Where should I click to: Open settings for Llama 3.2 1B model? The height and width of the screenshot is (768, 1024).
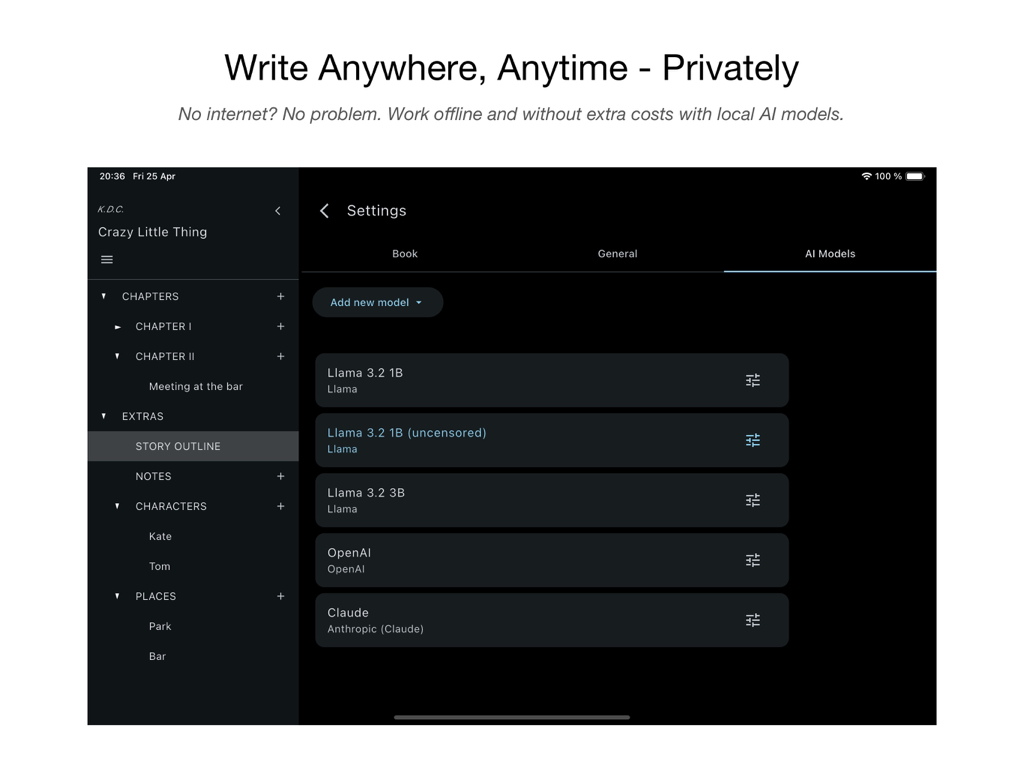[x=753, y=380]
